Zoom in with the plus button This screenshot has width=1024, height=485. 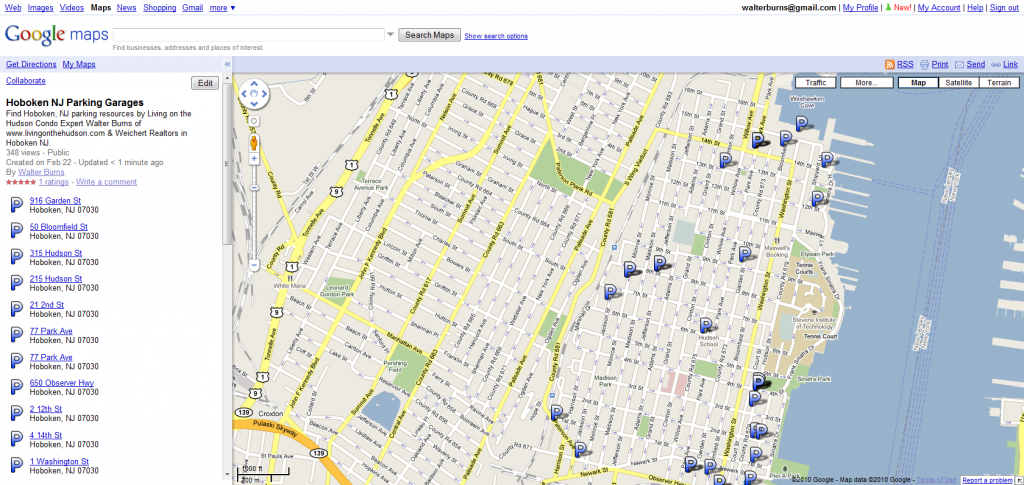pos(254,159)
